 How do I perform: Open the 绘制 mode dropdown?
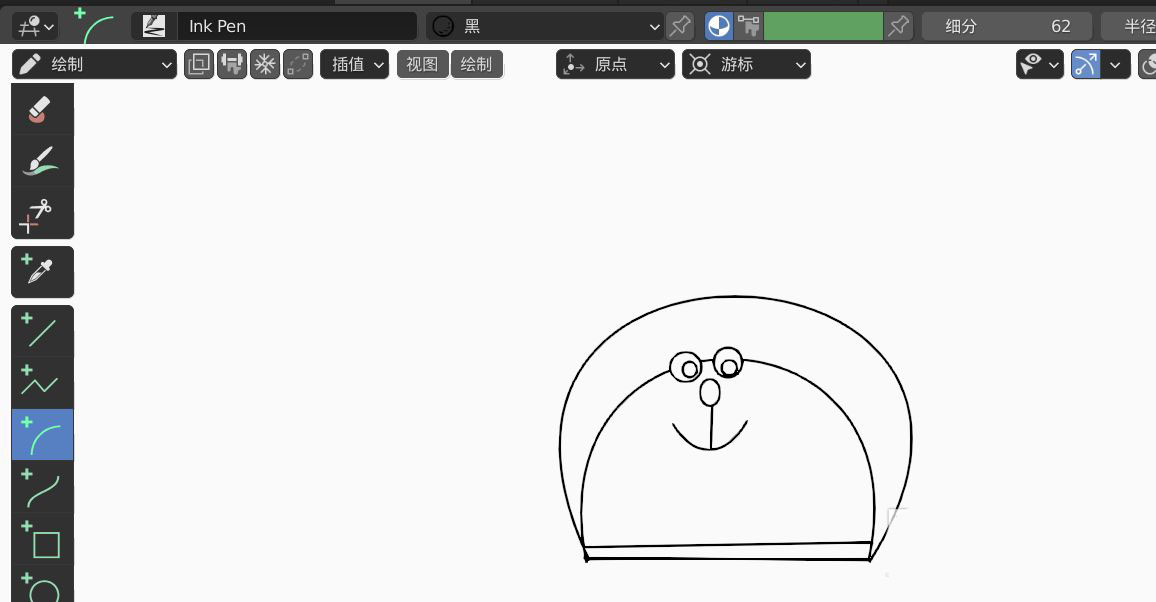click(x=94, y=65)
